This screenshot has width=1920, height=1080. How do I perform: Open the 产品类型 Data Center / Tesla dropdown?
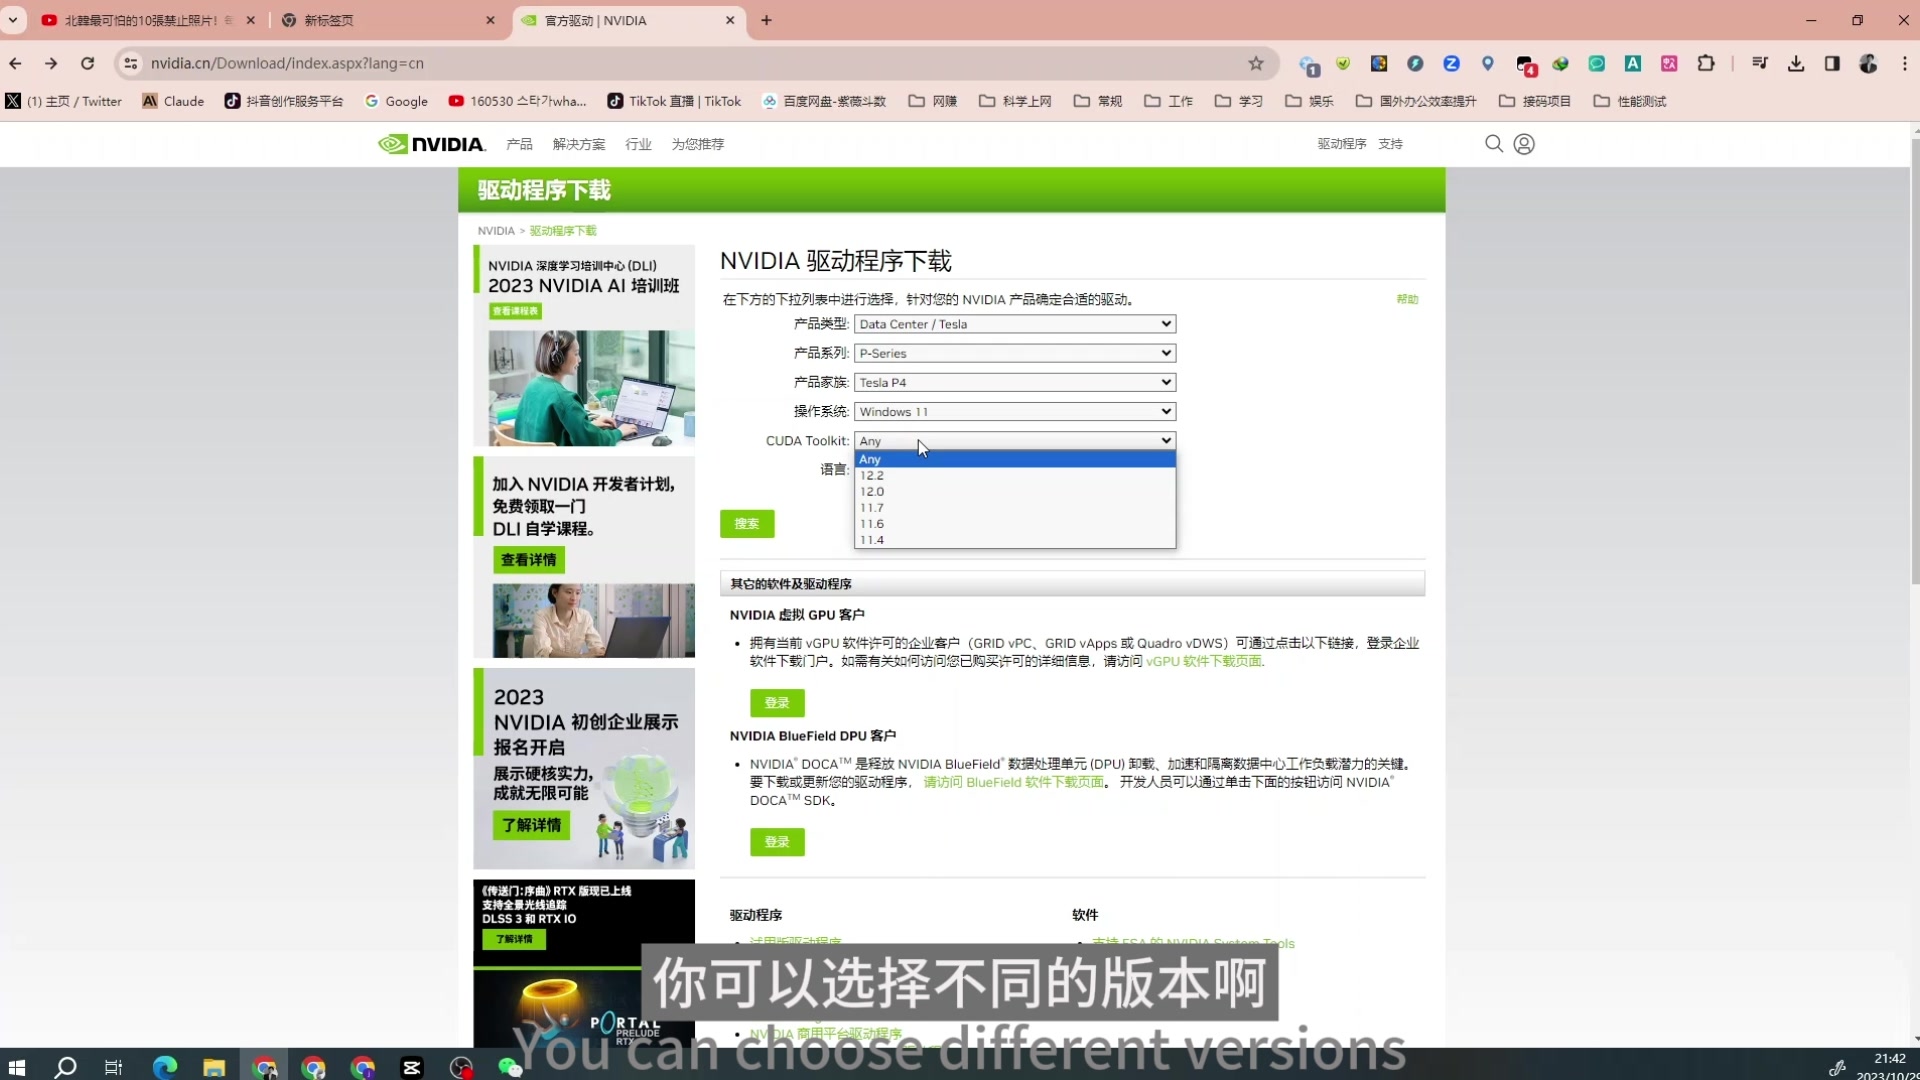(x=1014, y=324)
